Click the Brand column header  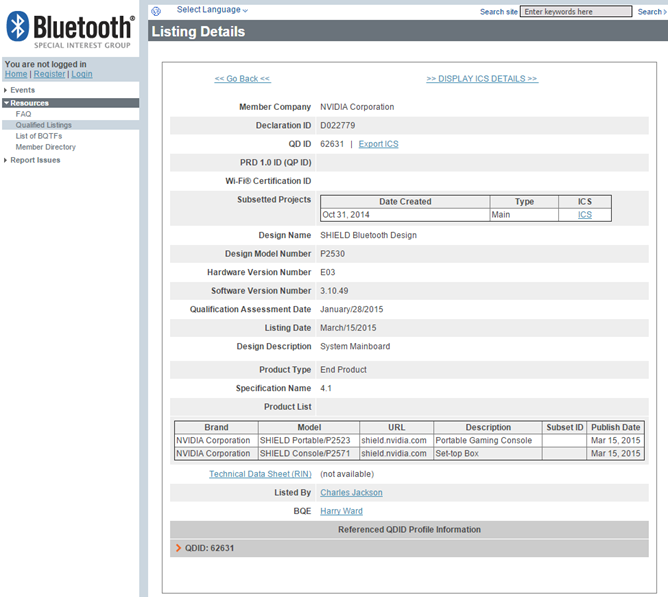tap(216, 427)
